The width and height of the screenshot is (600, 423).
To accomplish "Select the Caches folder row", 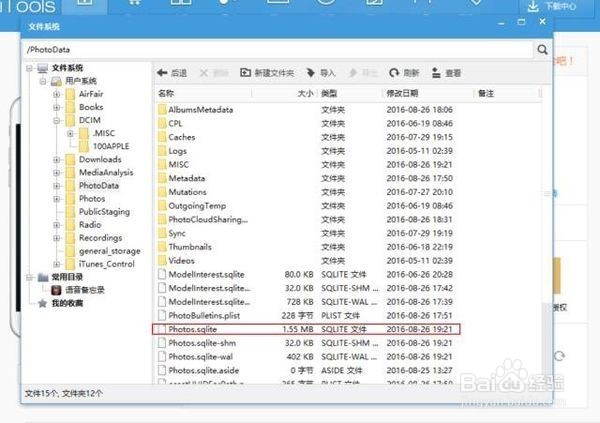I will [306, 137].
